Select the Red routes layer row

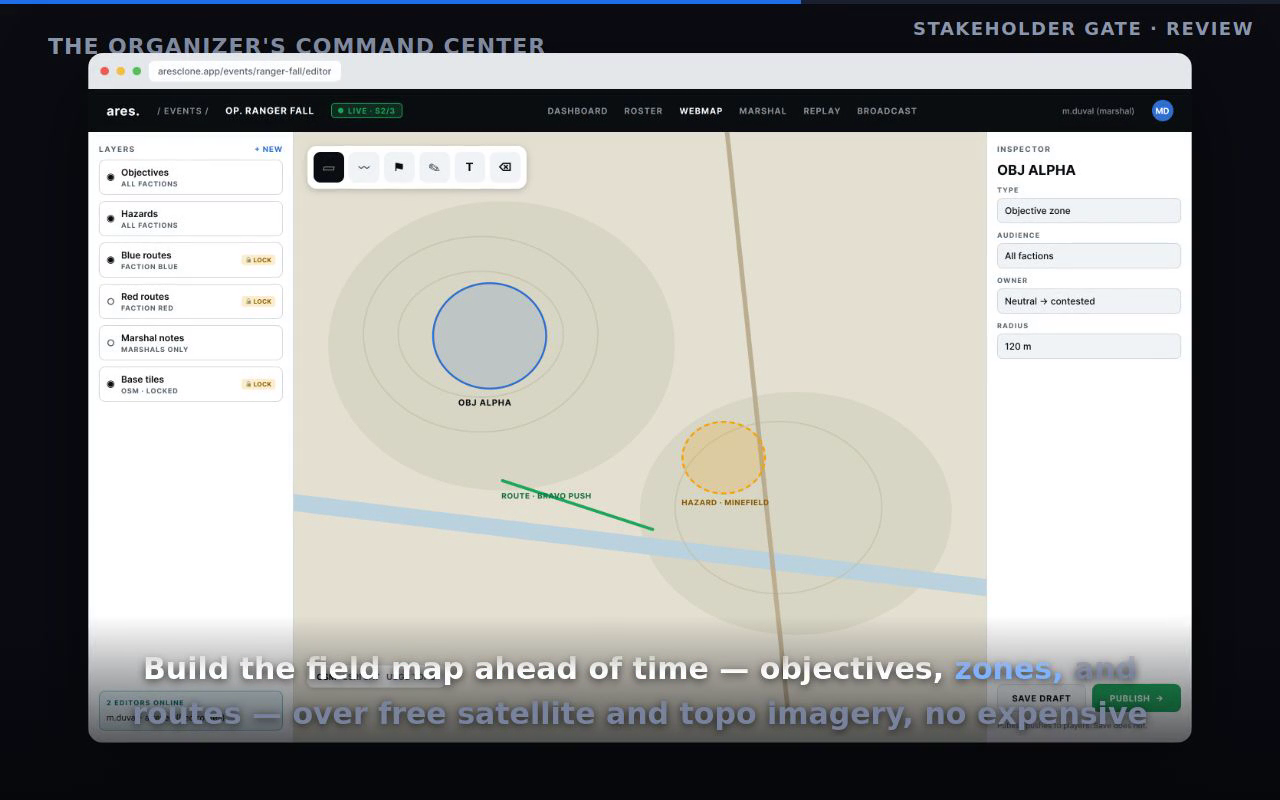191,301
